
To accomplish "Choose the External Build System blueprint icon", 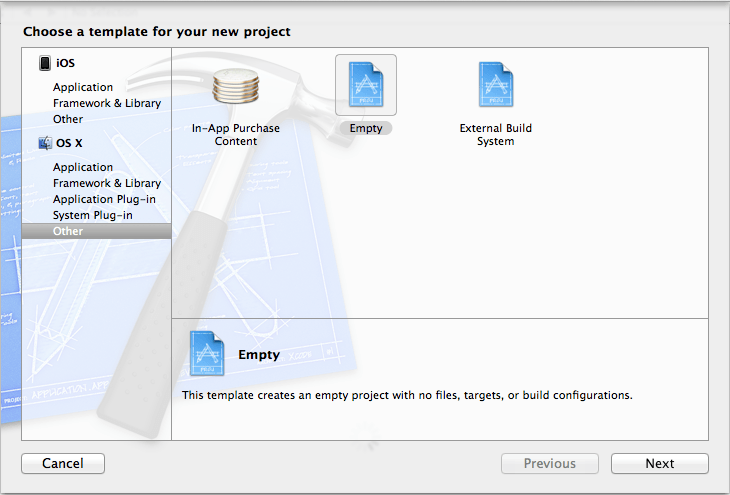I will point(495,84).
